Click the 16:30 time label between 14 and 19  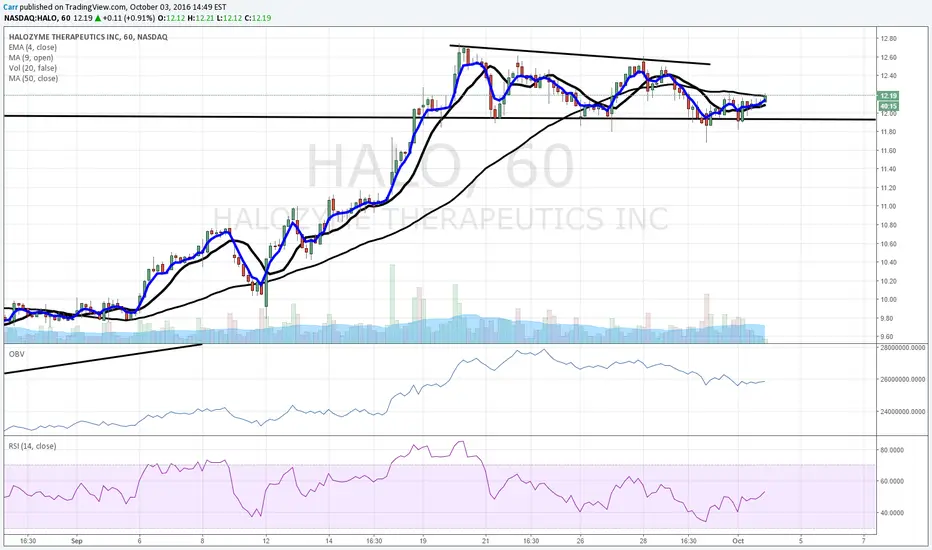point(374,541)
